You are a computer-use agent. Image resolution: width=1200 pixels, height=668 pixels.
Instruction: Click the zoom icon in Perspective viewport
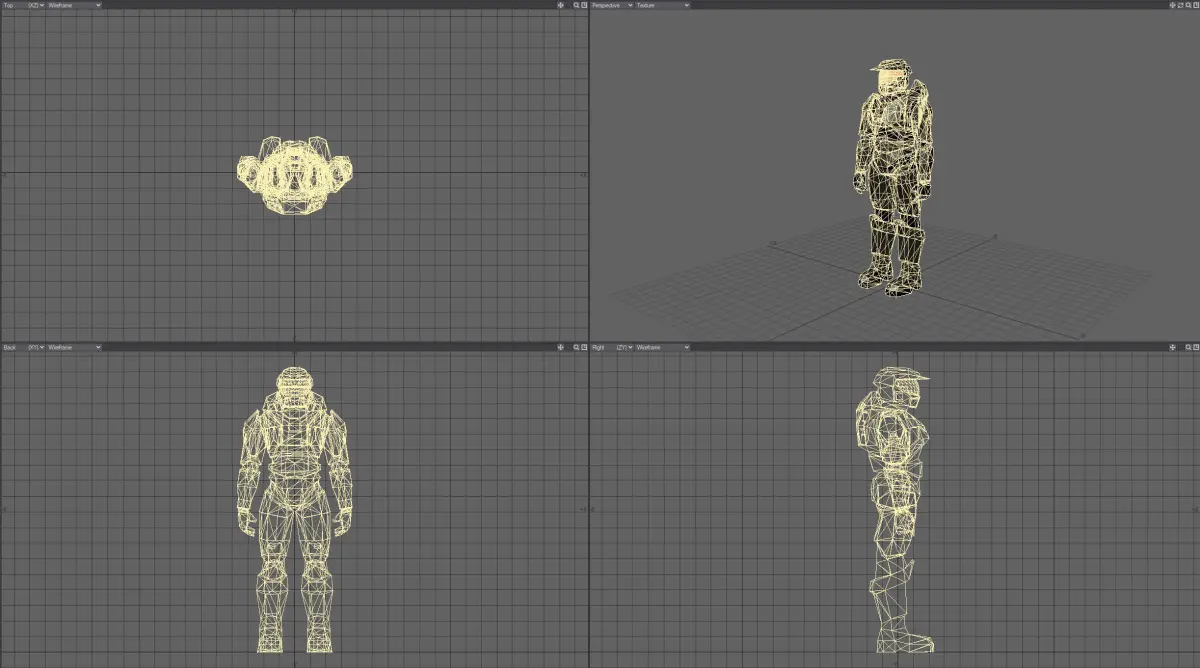(x=1188, y=5)
